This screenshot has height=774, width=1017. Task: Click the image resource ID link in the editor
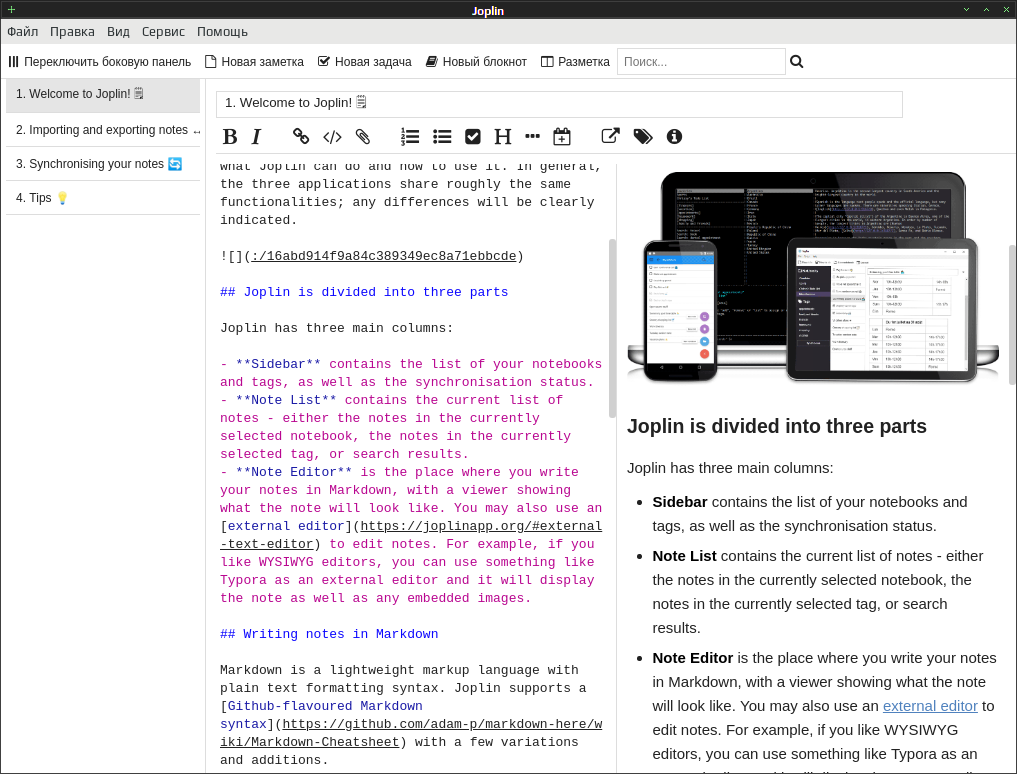coord(384,256)
